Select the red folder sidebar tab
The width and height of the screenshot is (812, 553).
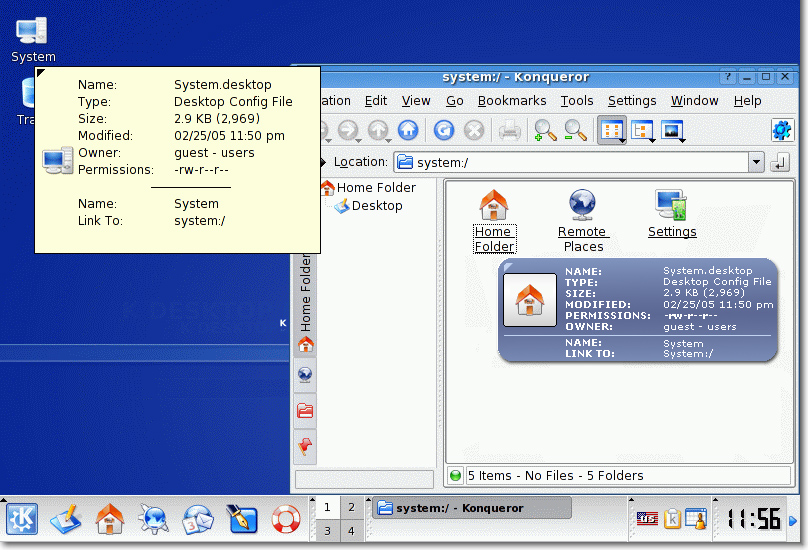305,411
